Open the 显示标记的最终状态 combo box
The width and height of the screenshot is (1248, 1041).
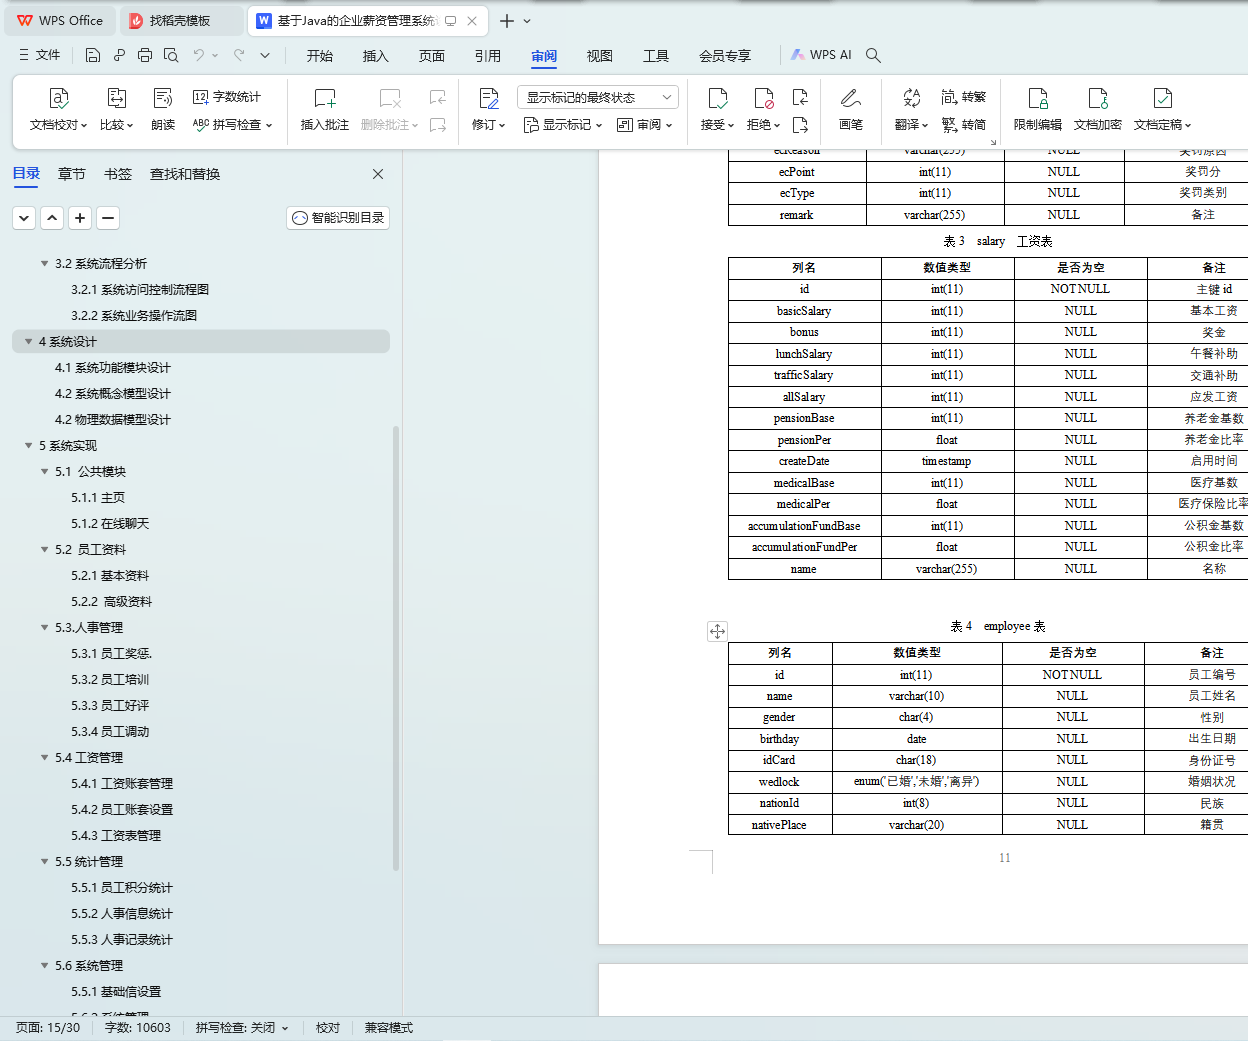click(x=598, y=97)
